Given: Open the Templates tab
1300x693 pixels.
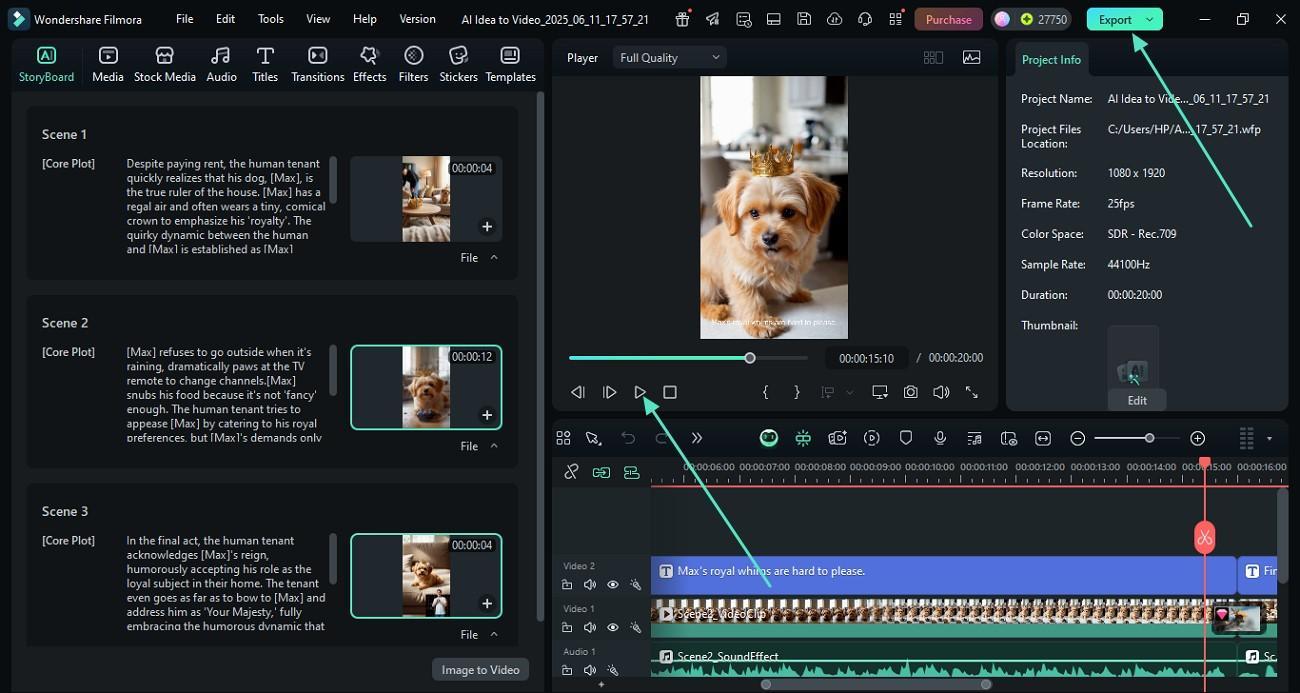Looking at the screenshot, I should point(510,64).
